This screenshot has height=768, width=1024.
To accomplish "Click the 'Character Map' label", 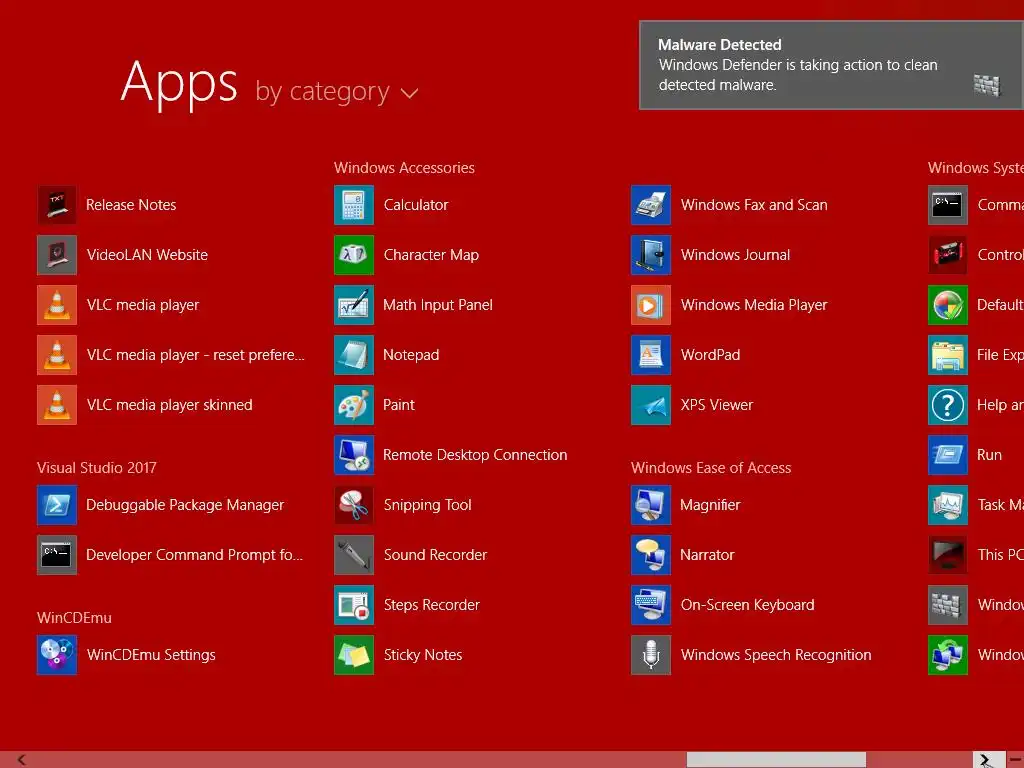I will coord(431,255).
